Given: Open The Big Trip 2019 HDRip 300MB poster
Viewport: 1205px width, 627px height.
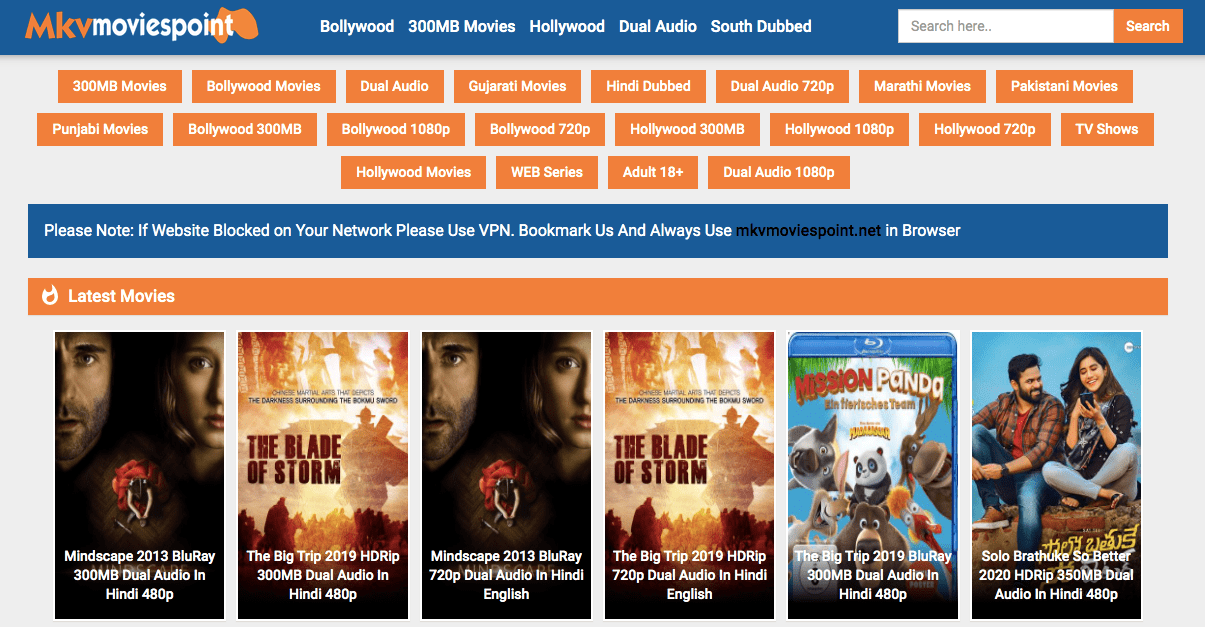Looking at the screenshot, I should tap(323, 475).
